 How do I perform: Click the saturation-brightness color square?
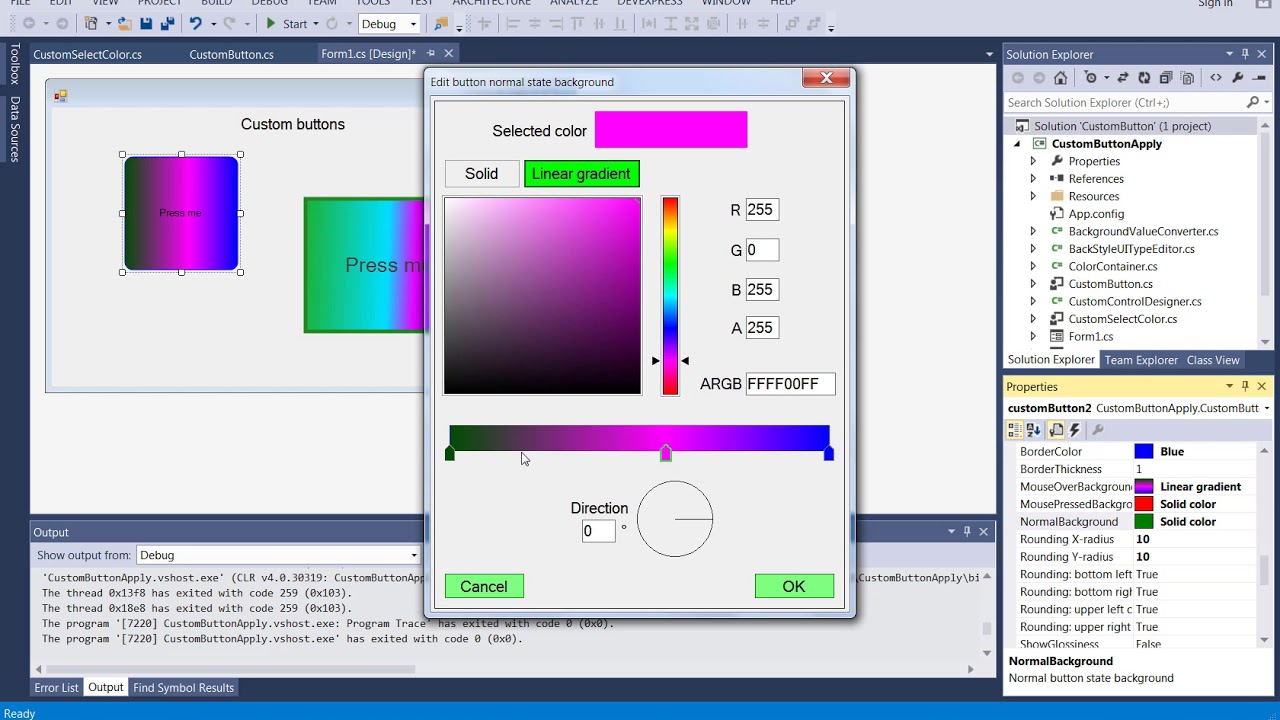[x=543, y=296]
